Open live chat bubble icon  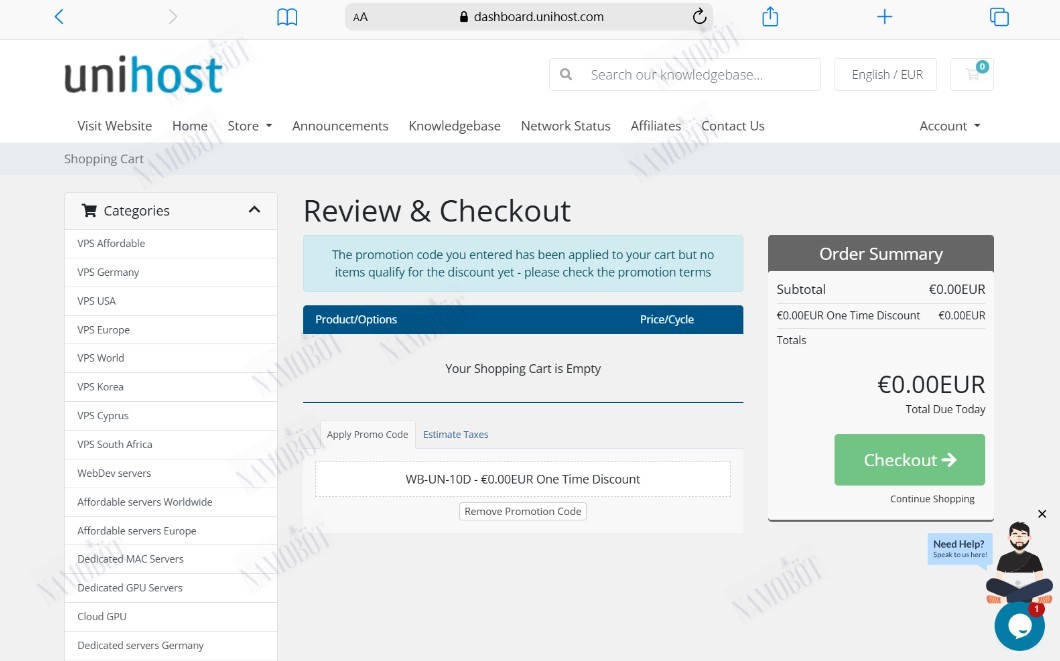coord(1019,626)
